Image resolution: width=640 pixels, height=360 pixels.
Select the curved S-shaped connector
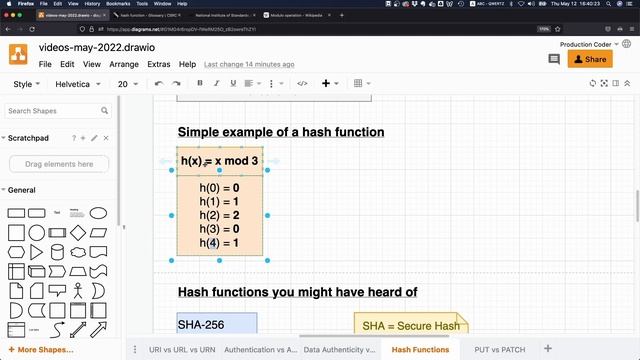tap(57, 330)
